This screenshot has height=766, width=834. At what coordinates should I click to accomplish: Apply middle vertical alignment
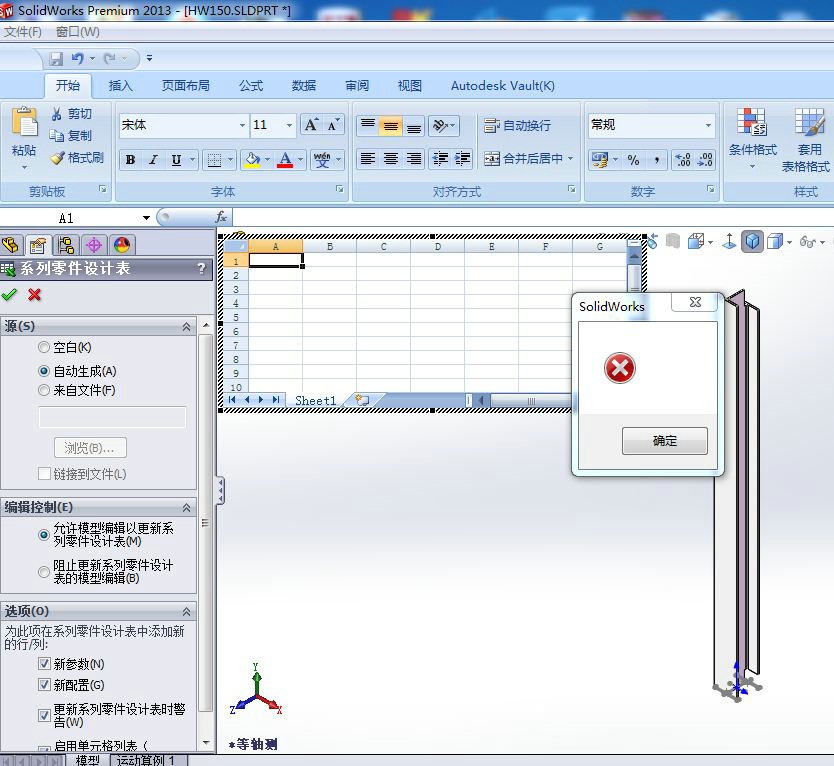(390, 126)
